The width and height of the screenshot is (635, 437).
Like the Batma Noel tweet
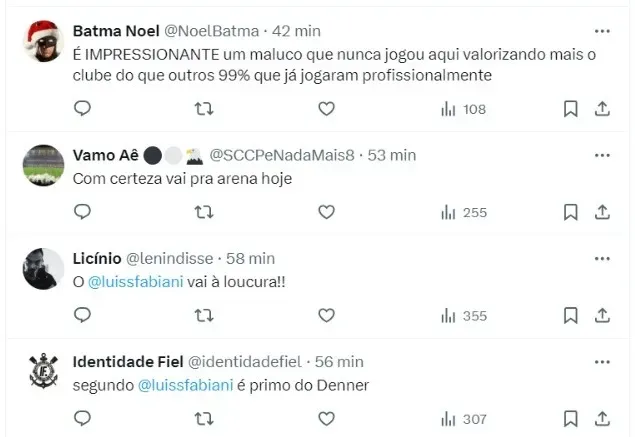(326, 108)
